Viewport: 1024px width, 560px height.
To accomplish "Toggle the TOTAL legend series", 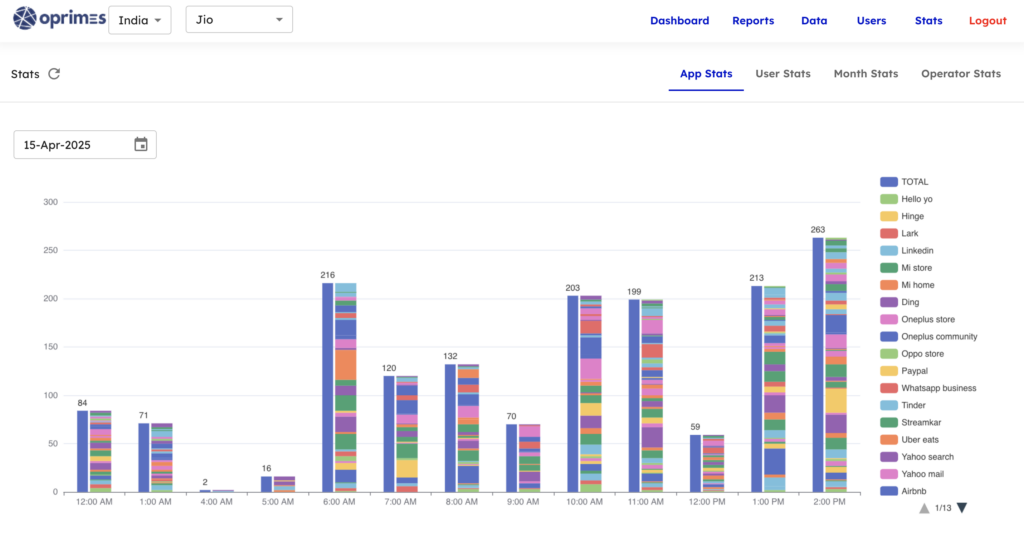I will point(904,181).
